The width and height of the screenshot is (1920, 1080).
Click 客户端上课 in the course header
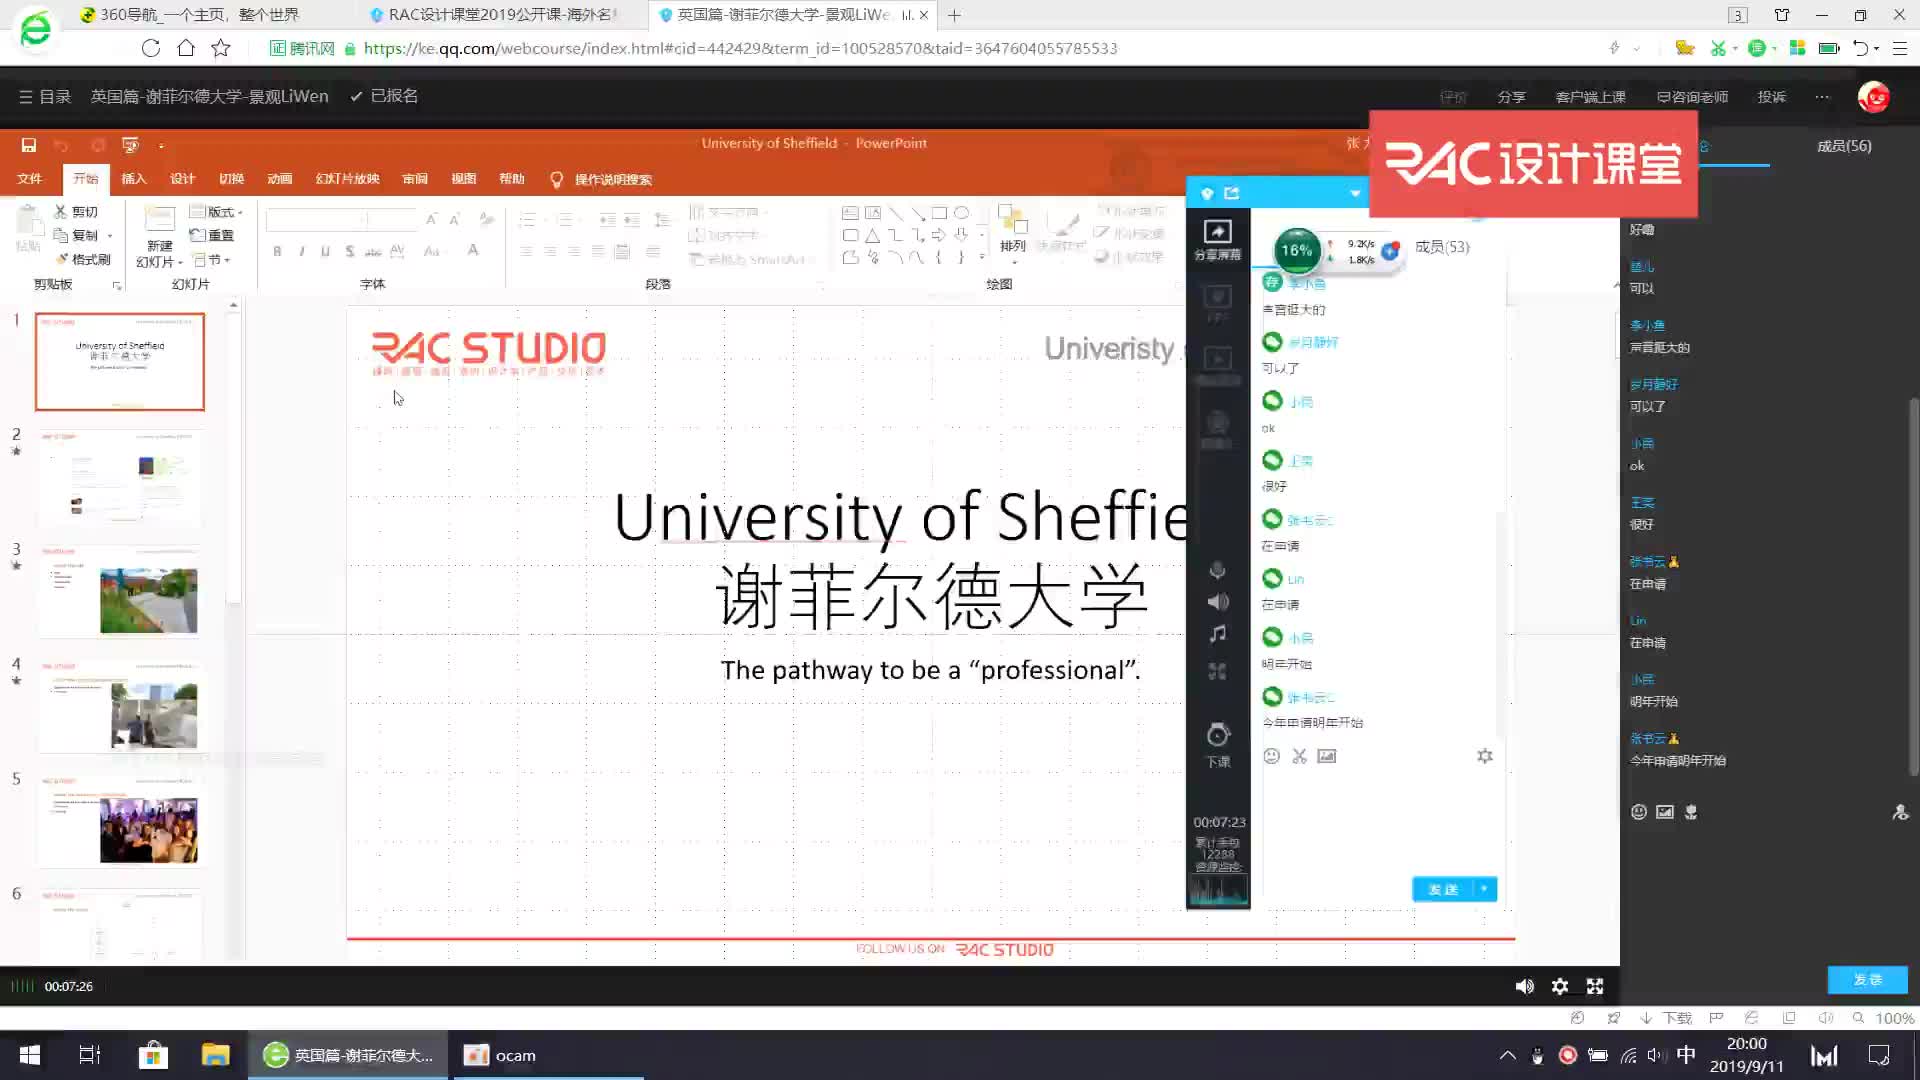[x=1590, y=97]
